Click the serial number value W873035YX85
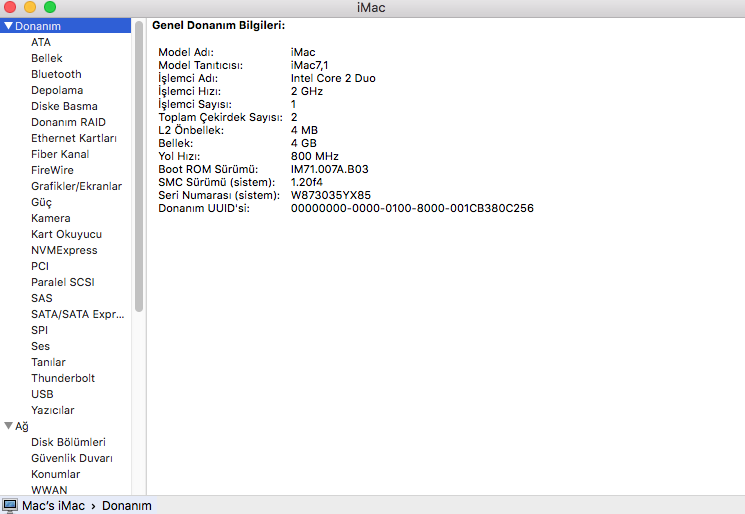This screenshot has width=745, height=514. (x=330, y=195)
